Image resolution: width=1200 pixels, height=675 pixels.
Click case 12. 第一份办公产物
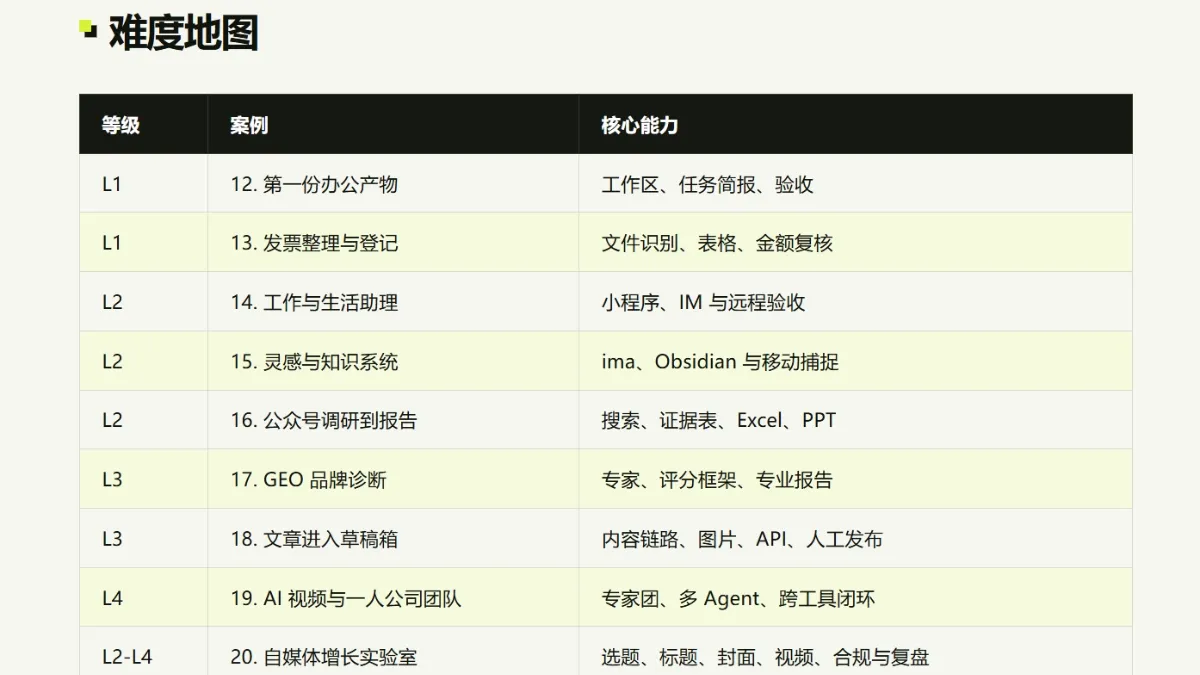click(314, 184)
